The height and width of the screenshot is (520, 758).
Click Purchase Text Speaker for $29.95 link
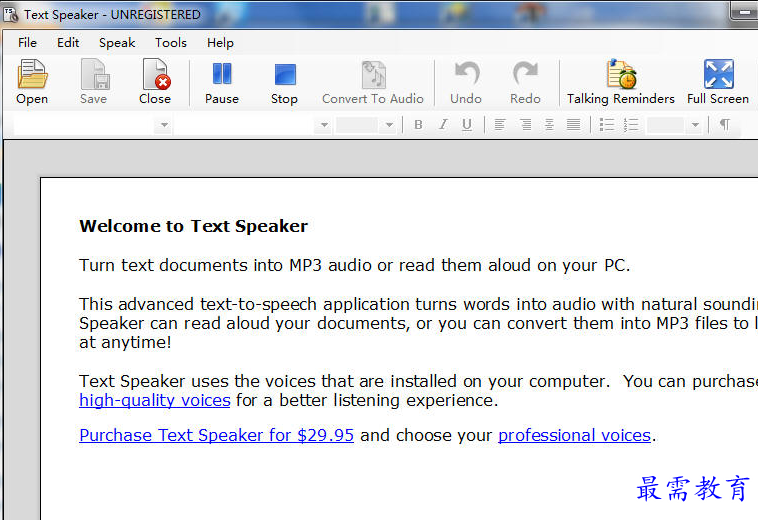[217, 435]
